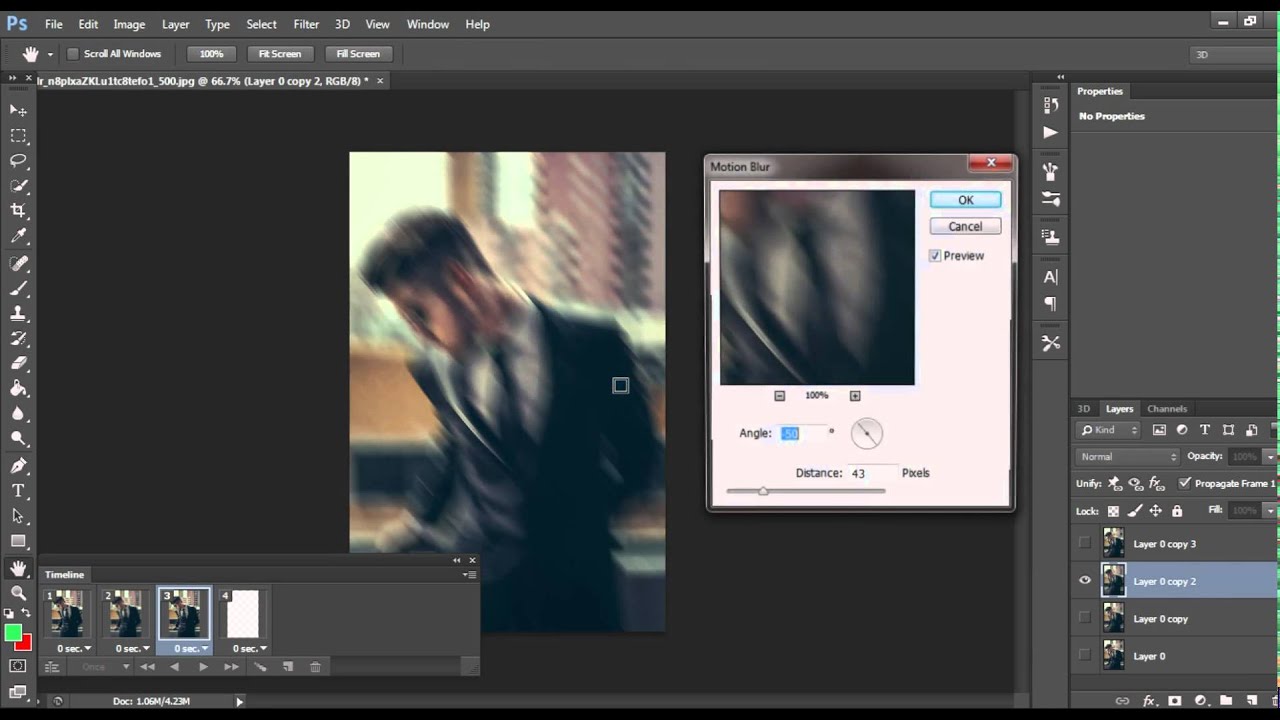Select the Horizontal Type tool
The image size is (1280, 720).
pyautogui.click(x=18, y=491)
